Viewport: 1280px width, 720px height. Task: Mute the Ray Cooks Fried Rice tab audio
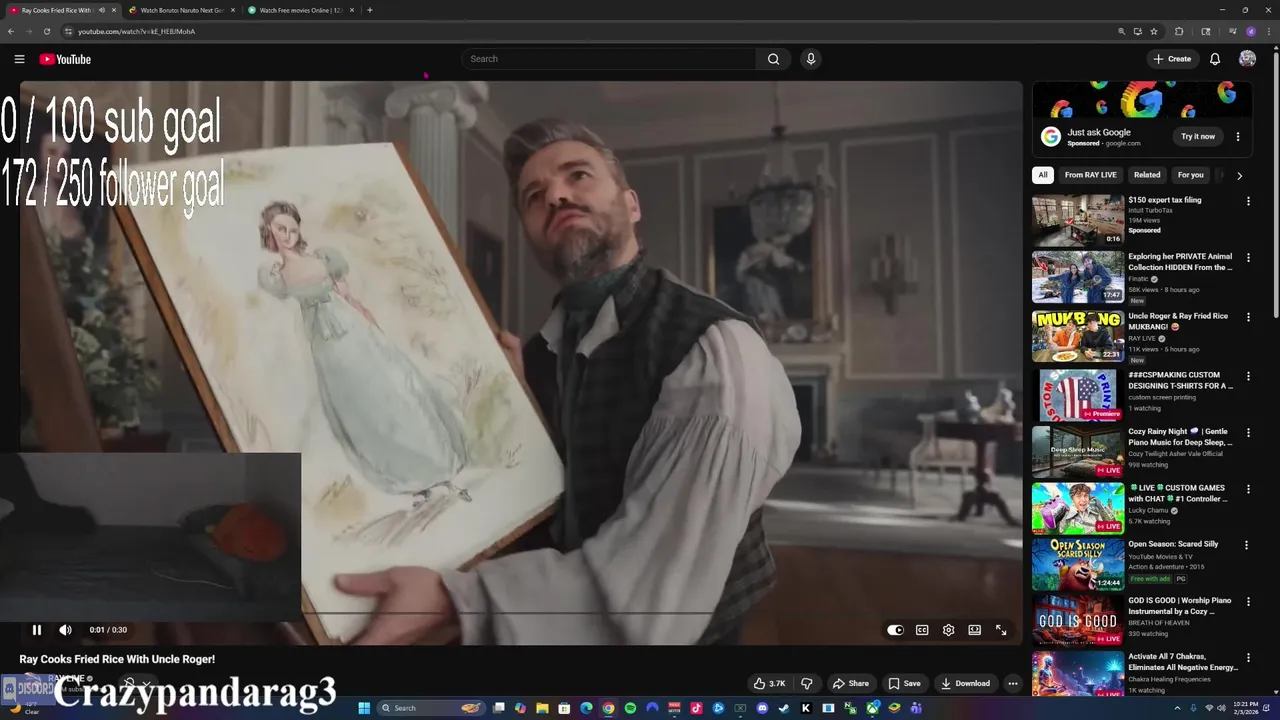[101, 10]
